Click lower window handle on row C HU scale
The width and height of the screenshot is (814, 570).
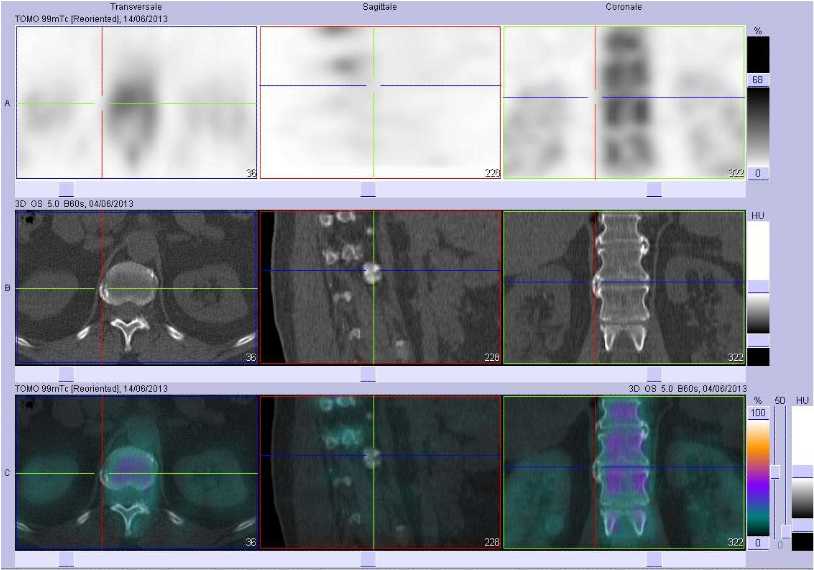(803, 525)
